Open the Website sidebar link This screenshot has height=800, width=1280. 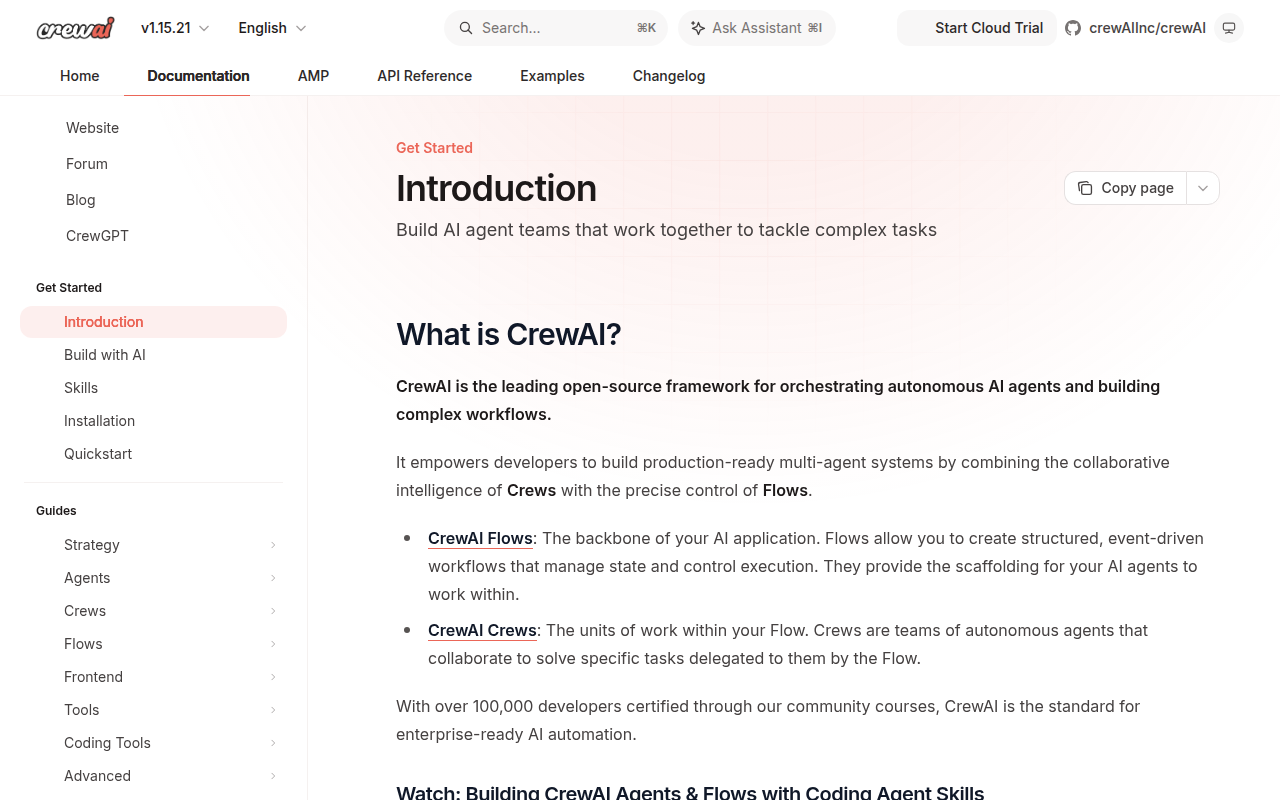point(92,128)
